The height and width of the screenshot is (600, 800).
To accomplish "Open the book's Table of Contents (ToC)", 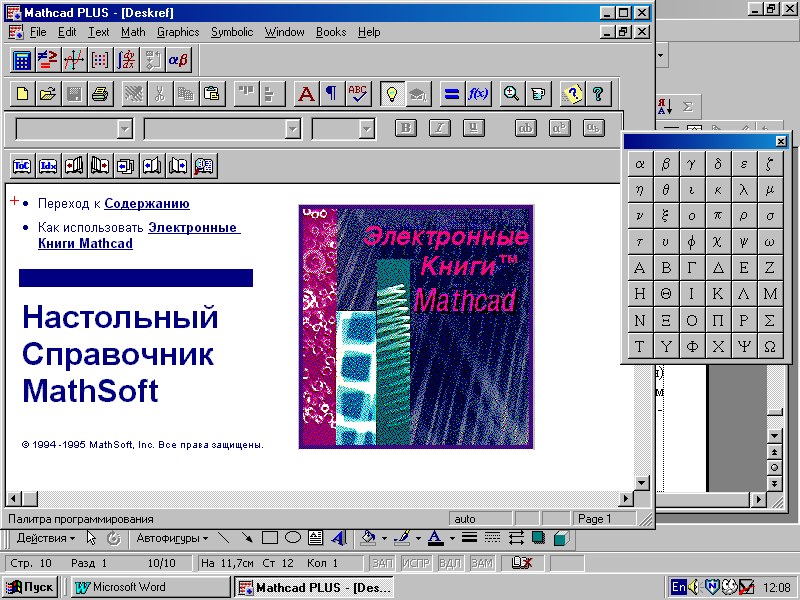I will pyautogui.click(x=22, y=166).
